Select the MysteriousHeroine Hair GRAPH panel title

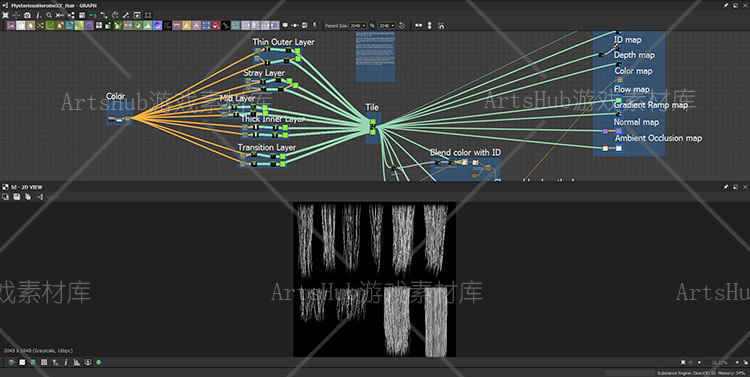coord(54,5)
